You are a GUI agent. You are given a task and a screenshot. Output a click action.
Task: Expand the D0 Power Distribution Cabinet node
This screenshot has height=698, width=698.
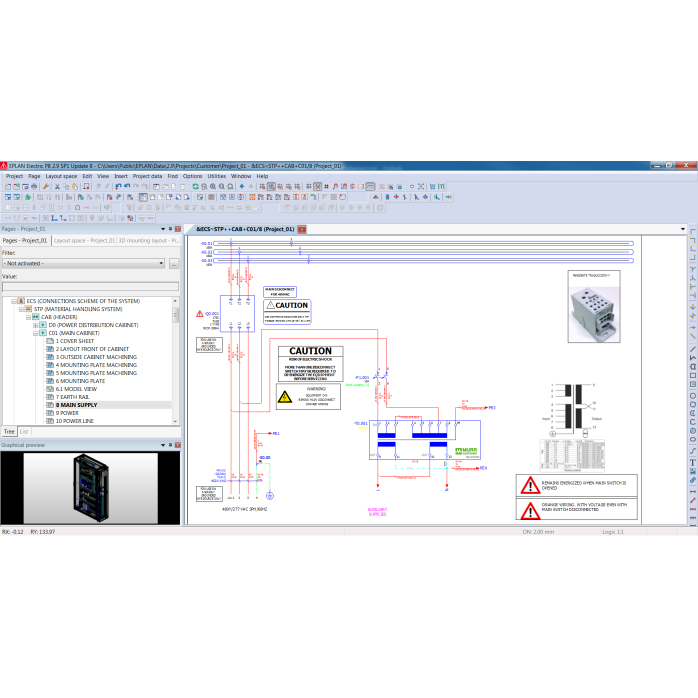[x=36, y=325]
